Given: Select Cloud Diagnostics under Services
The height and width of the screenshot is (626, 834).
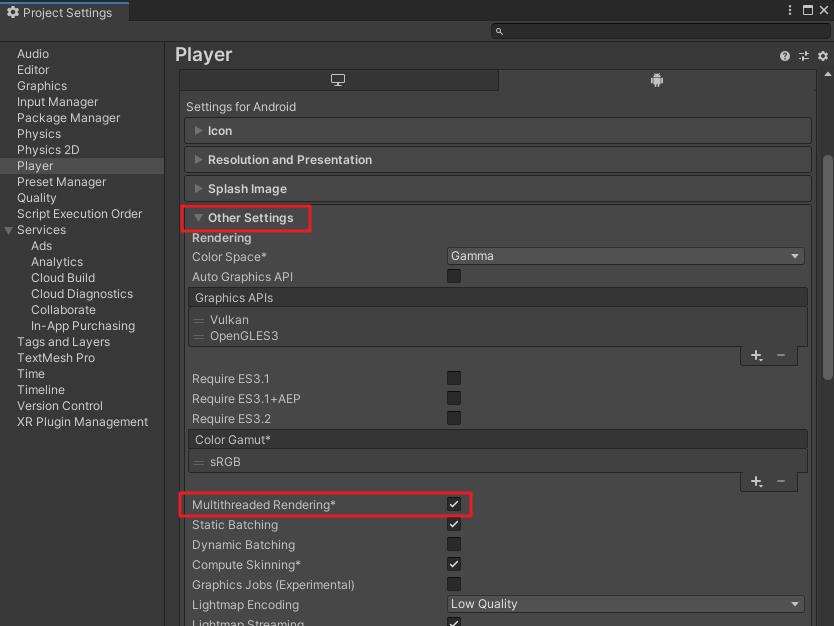Looking at the screenshot, I should click(x=82, y=294).
